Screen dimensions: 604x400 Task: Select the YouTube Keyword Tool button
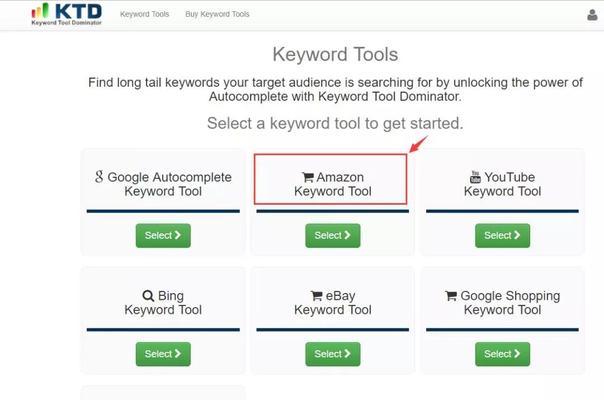click(x=502, y=235)
